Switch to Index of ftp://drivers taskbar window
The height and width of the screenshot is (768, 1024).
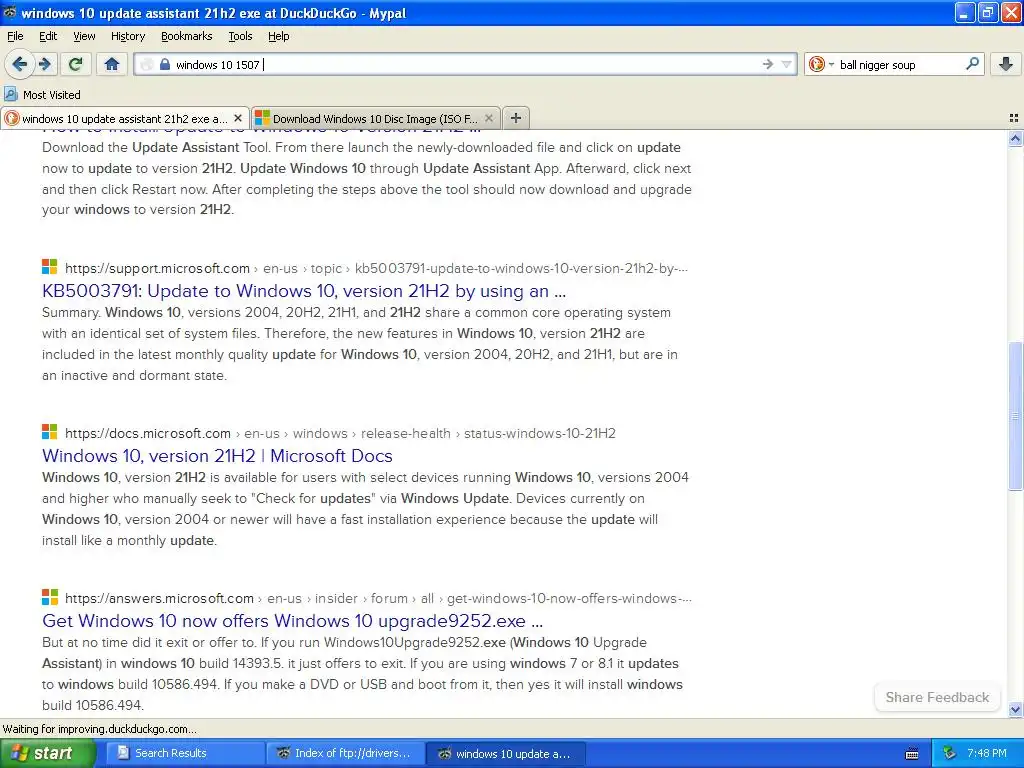[345, 753]
